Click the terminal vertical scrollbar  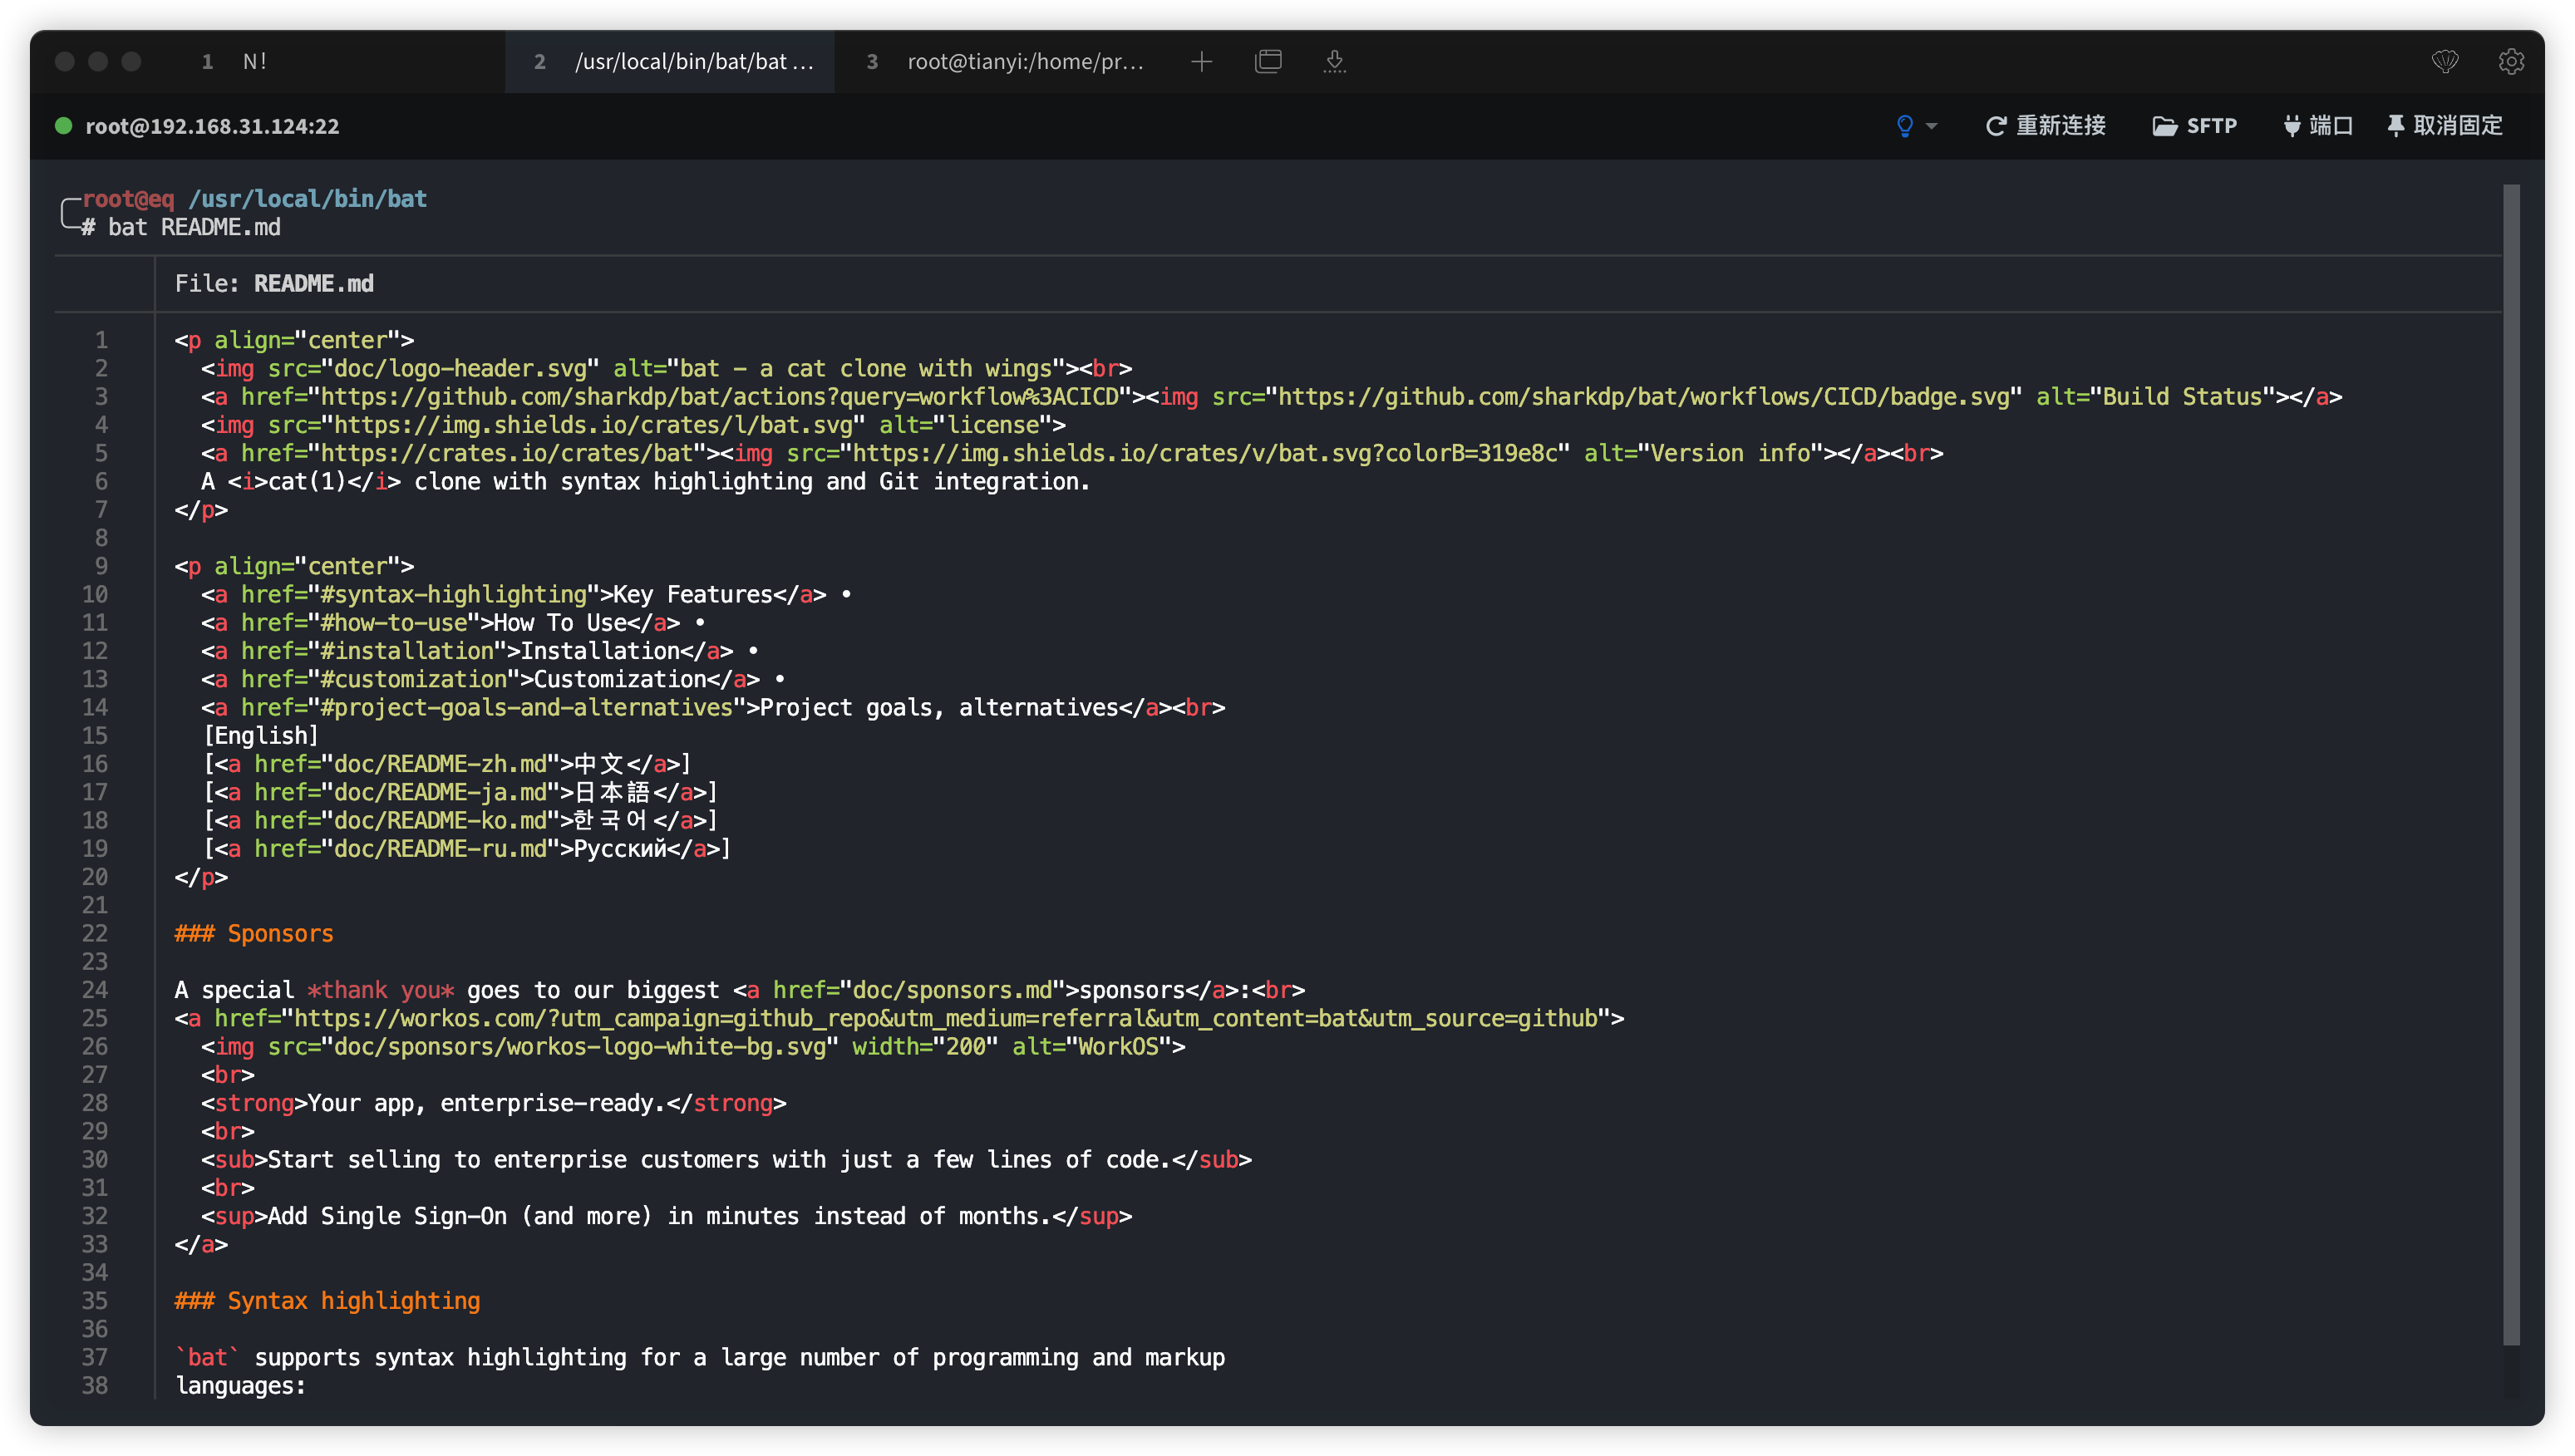coord(2511,760)
